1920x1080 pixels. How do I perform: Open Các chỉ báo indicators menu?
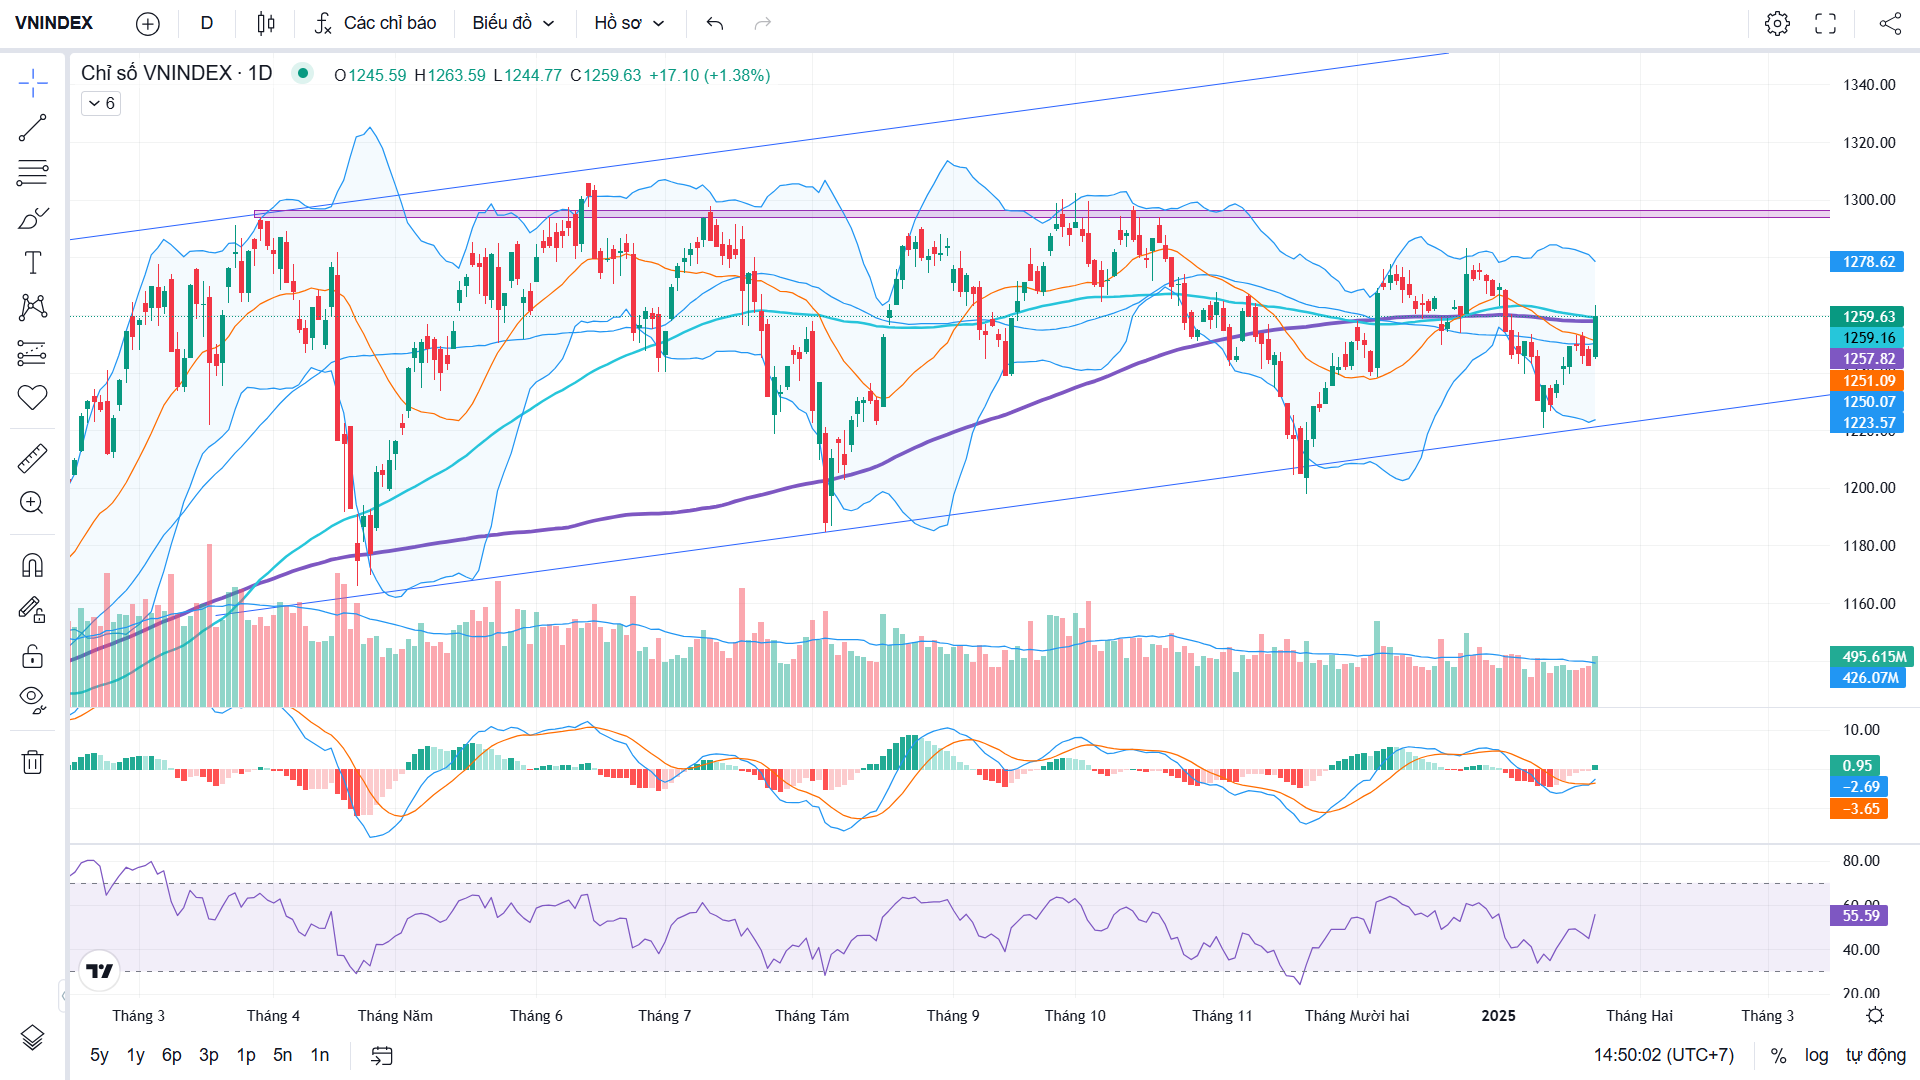[x=376, y=23]
